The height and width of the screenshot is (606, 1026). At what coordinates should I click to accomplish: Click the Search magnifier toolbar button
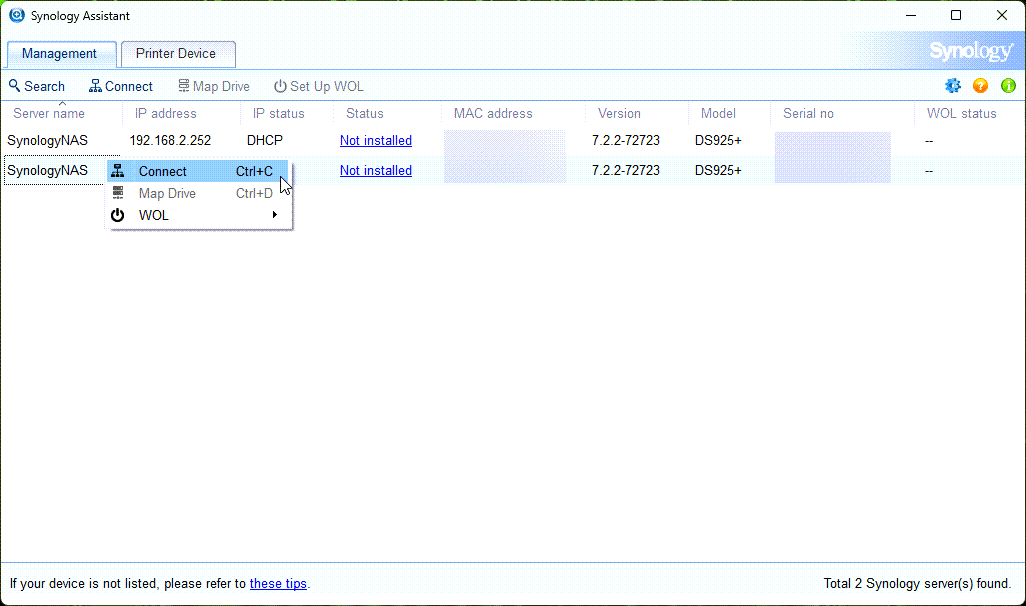coord(37,86)
